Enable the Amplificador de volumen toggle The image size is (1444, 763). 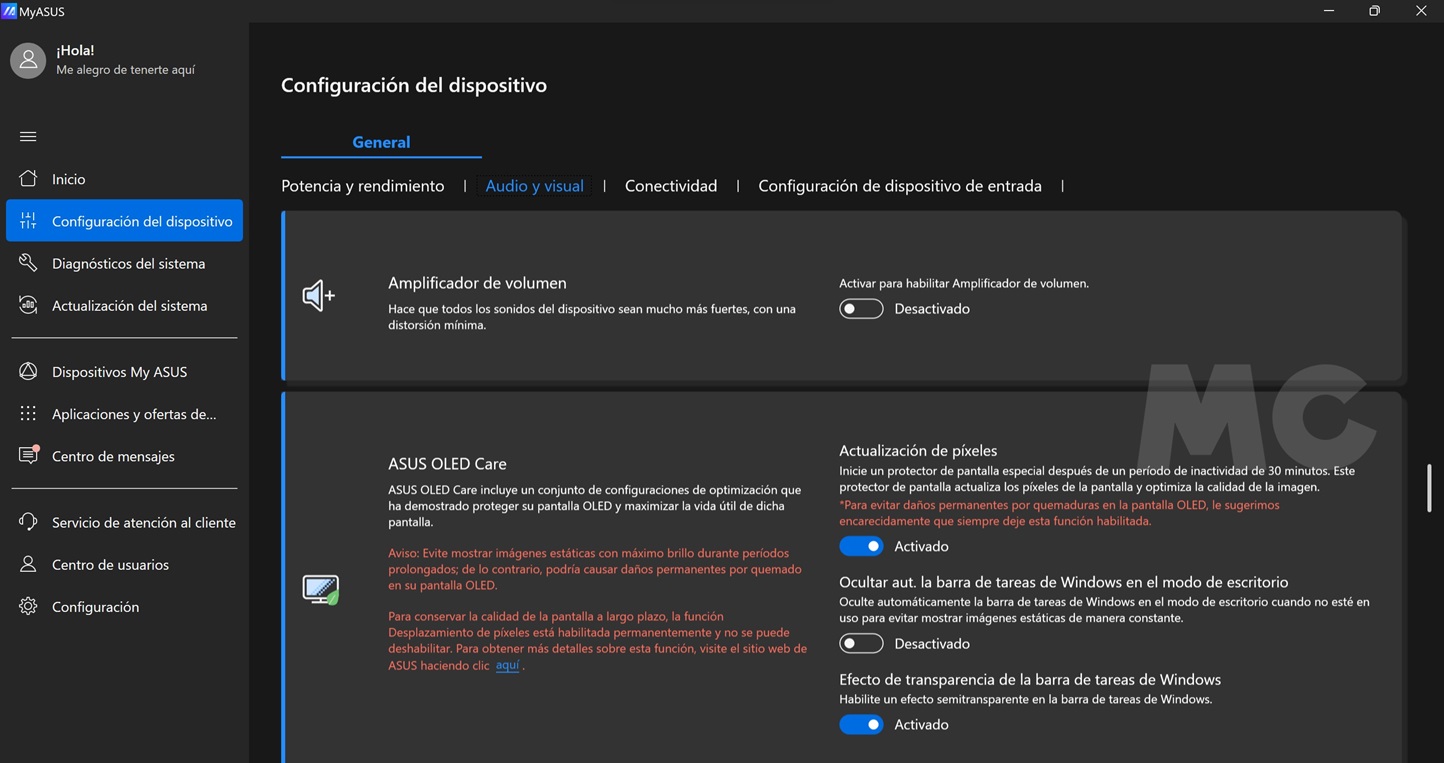(x=861, y=309)
